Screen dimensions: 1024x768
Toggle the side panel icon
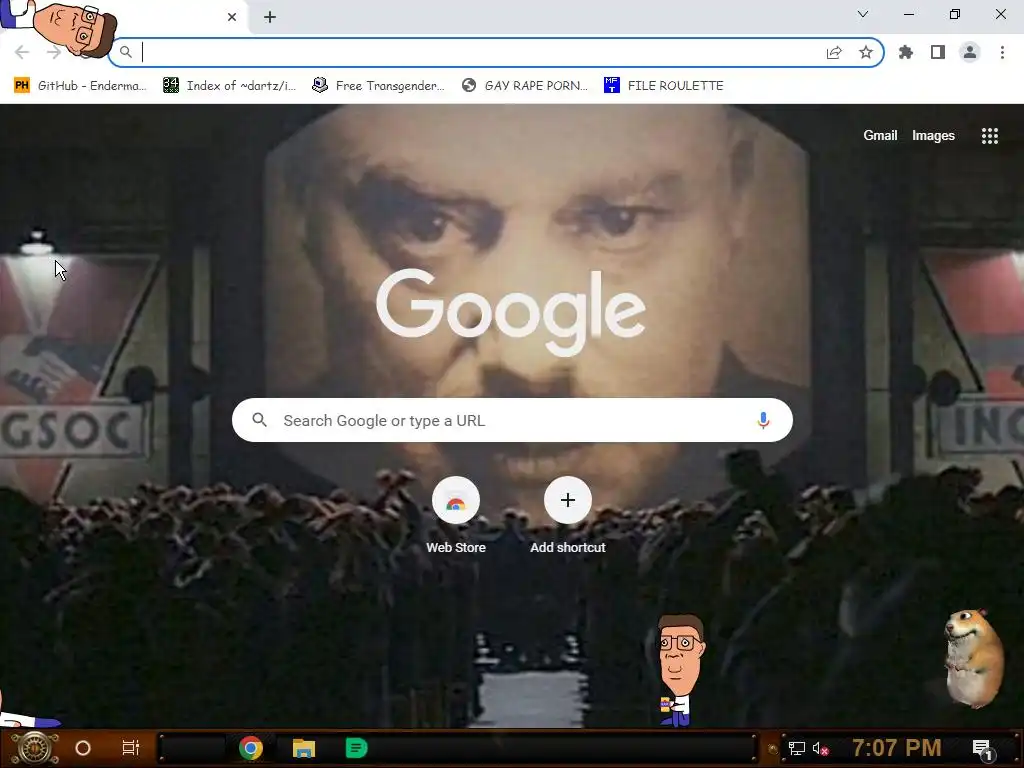tap(938, 52)
